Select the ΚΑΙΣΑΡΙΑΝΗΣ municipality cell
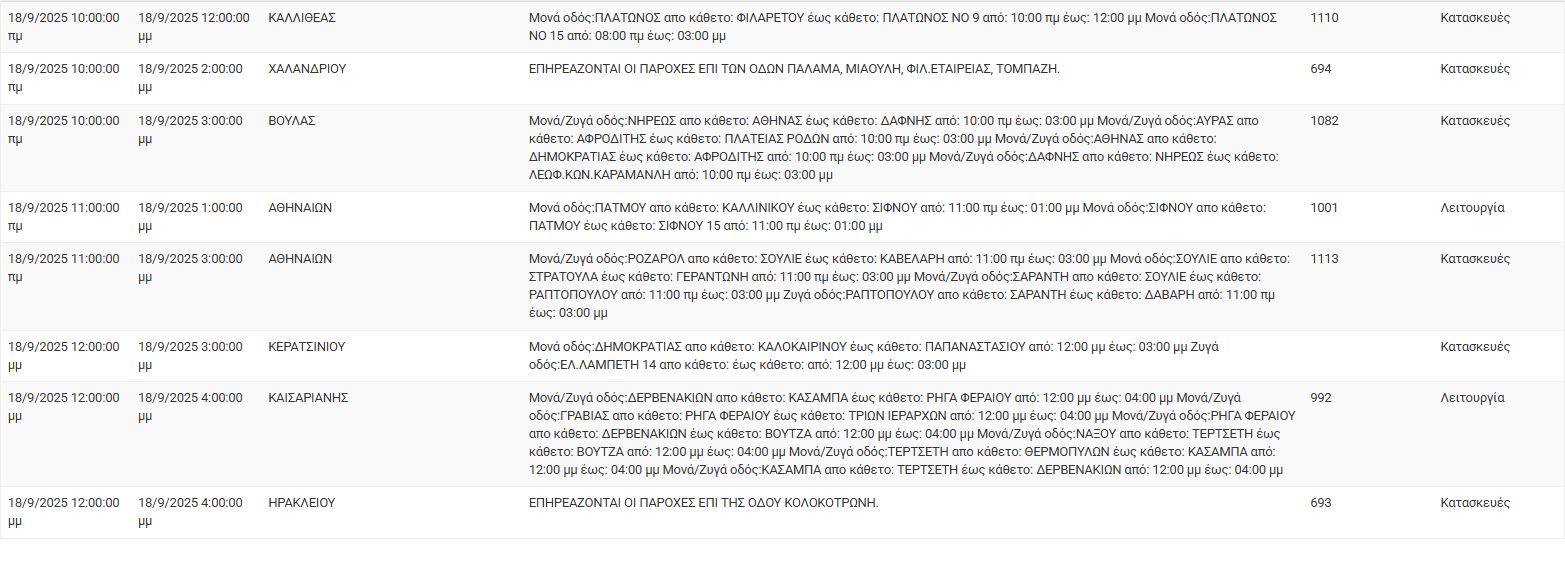This screenshot has width=1565, height=563. pyautogui.click(x=308, y=397)
